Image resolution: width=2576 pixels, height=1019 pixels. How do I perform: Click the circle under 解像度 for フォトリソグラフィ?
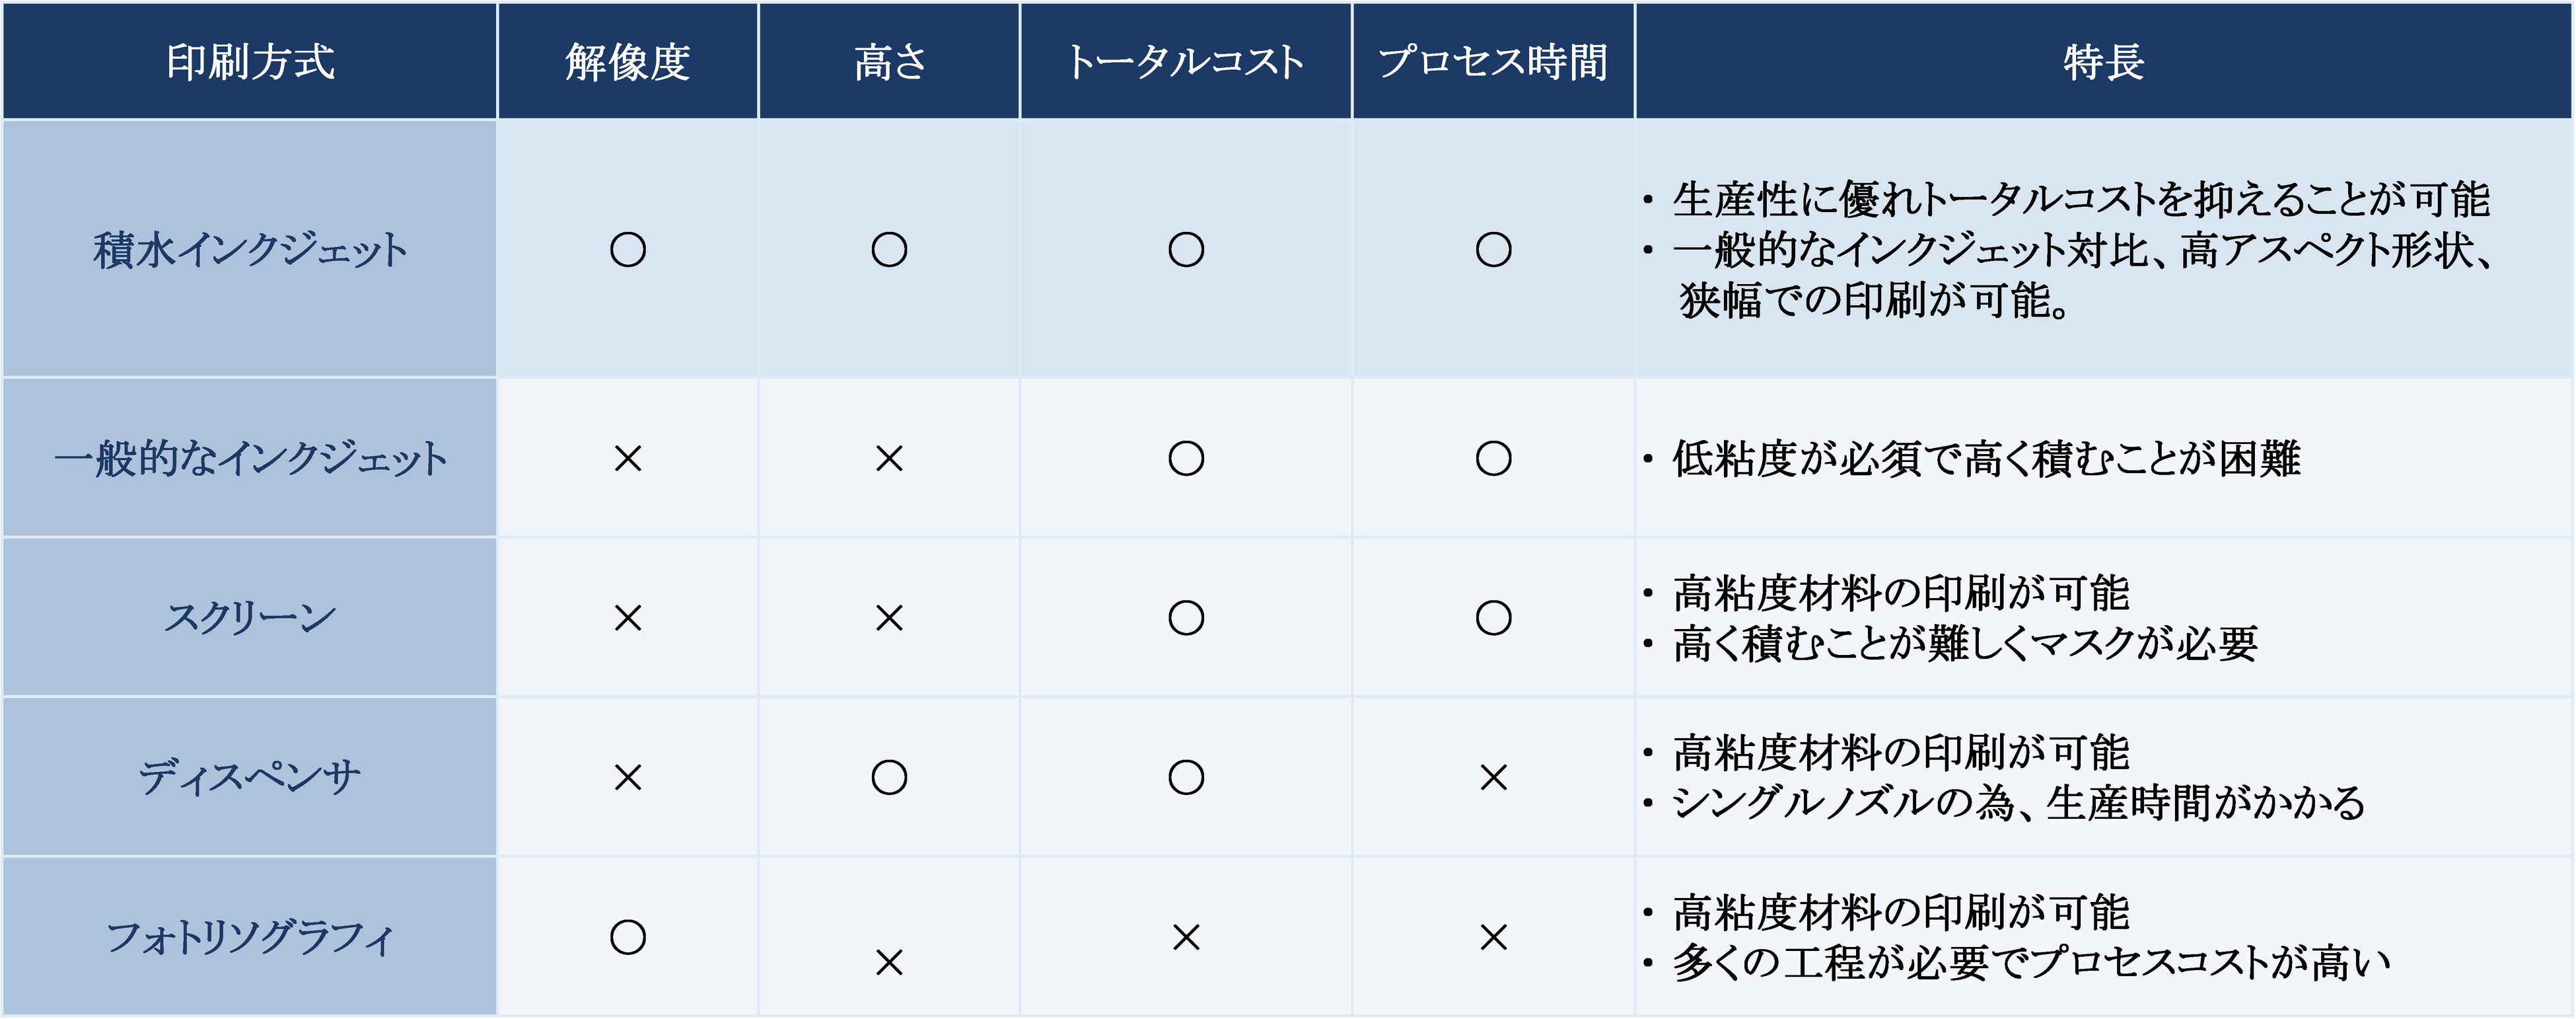[628, 937]
